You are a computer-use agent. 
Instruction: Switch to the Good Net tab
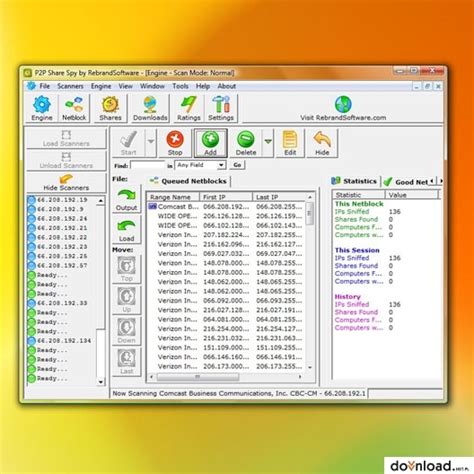pyautogui.click(x=407, y=182)
